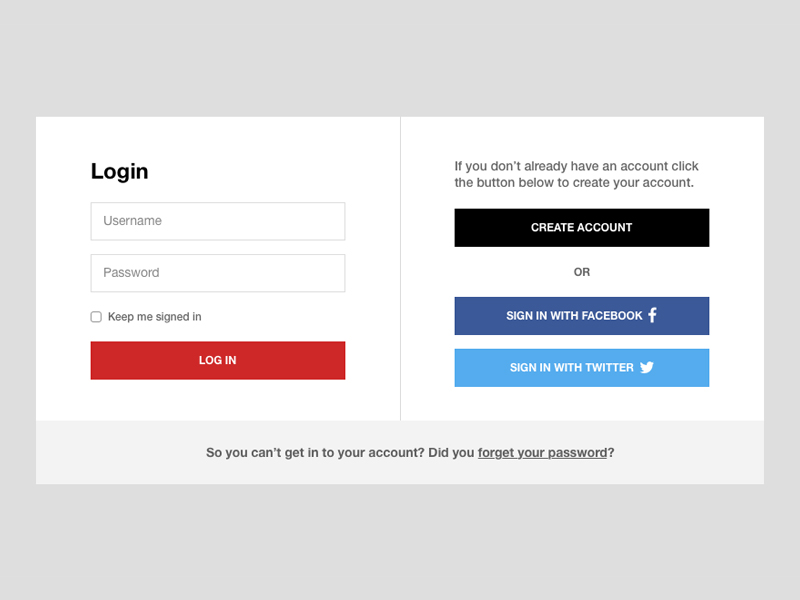Tap the bird glyph on the Twitter button
The image size is (800, 600).
pos(648,367)
